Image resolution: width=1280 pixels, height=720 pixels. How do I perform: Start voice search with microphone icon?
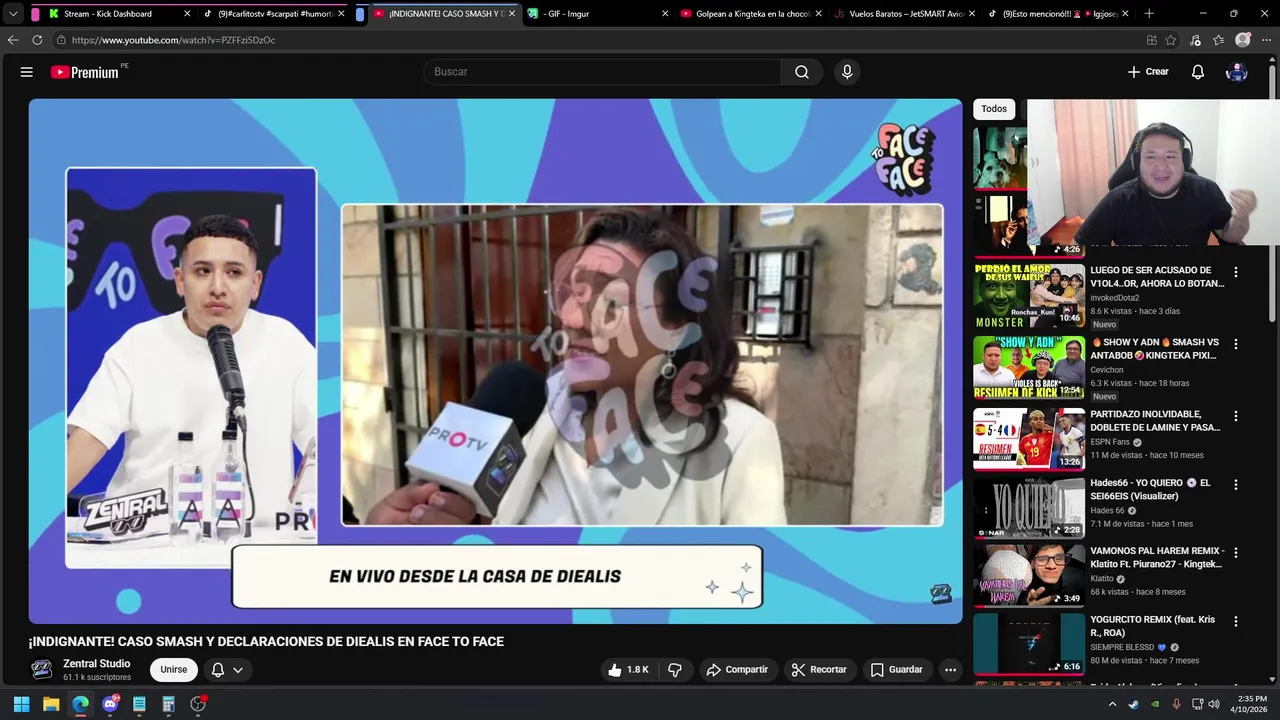(847, 72)
